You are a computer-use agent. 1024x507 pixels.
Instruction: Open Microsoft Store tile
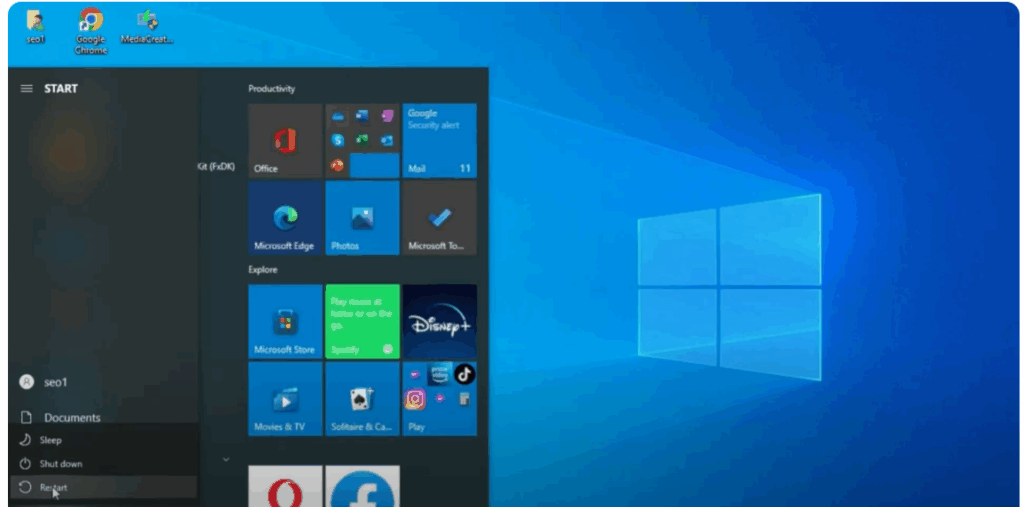point(285,321)
